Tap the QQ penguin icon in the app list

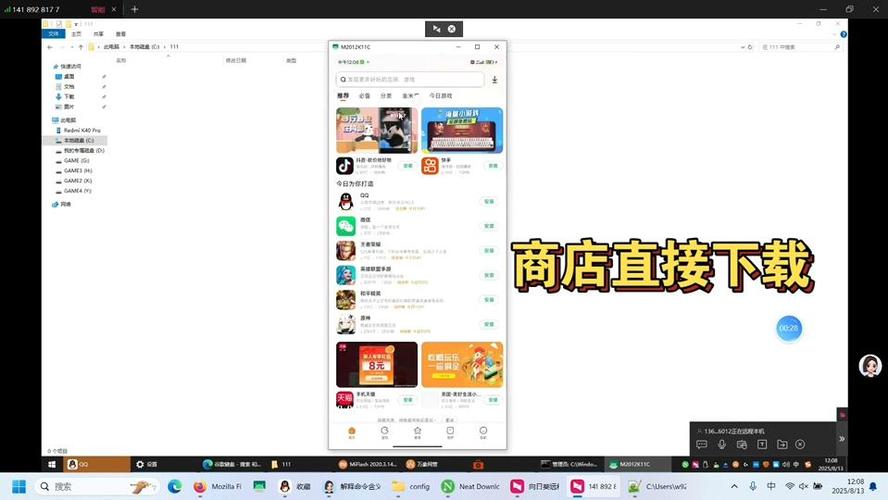(345, 202)
